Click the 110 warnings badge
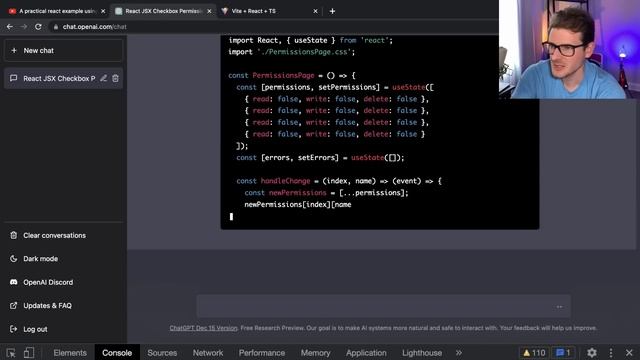Viewport: 640px width, 360px height. click(x=534, y=353)
